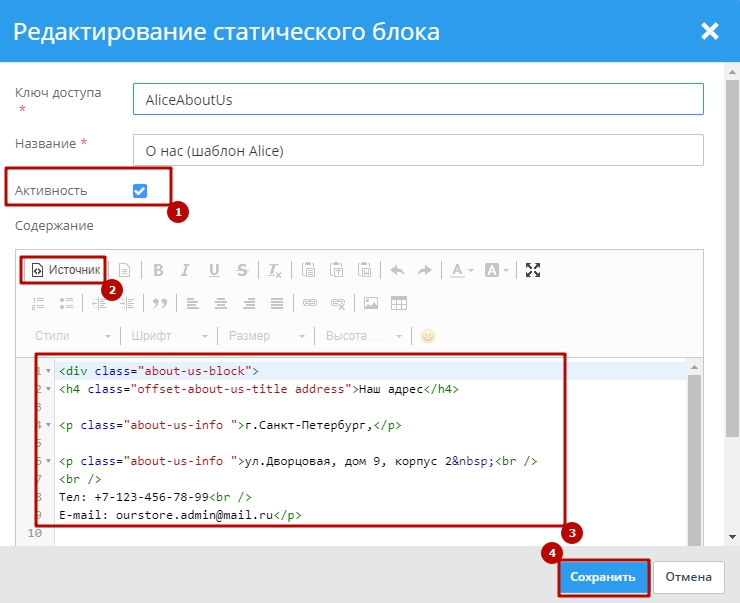Image resolution: width=740 pixels, height=603 pixels.
Task: Click the Сохранить button
Action: click(603, 577)
